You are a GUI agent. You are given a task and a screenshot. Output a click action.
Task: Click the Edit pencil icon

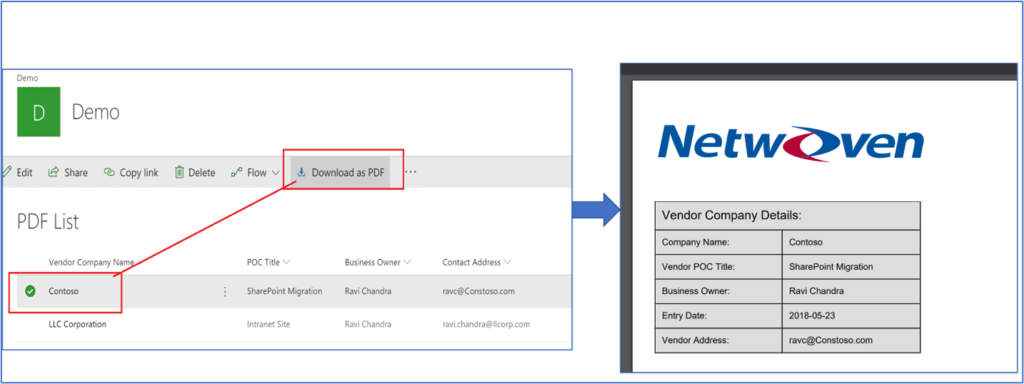point(7,172)
